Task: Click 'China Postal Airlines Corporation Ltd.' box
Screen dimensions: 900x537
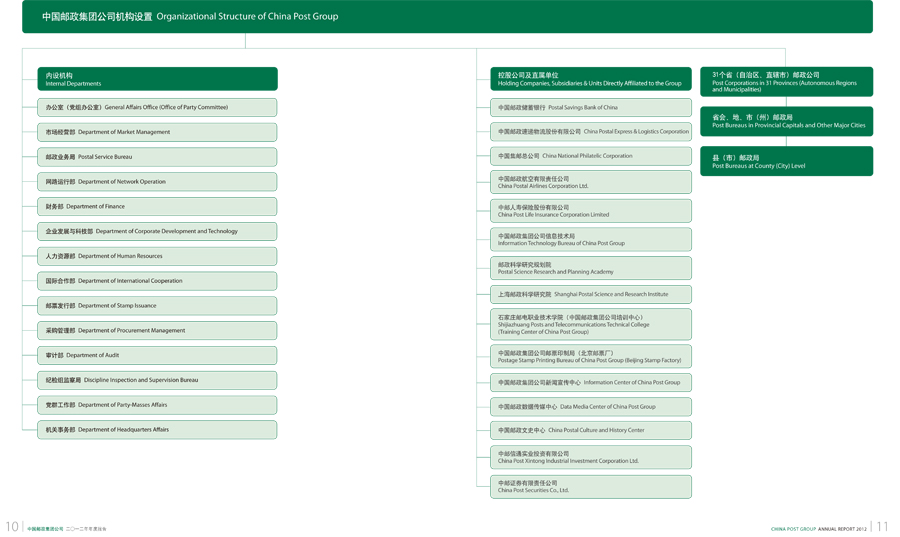Action: [x=591, y=182]
